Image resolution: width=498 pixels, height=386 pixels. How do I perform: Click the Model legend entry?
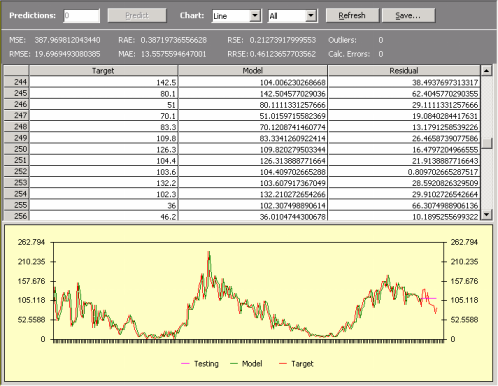pos(246,364)
